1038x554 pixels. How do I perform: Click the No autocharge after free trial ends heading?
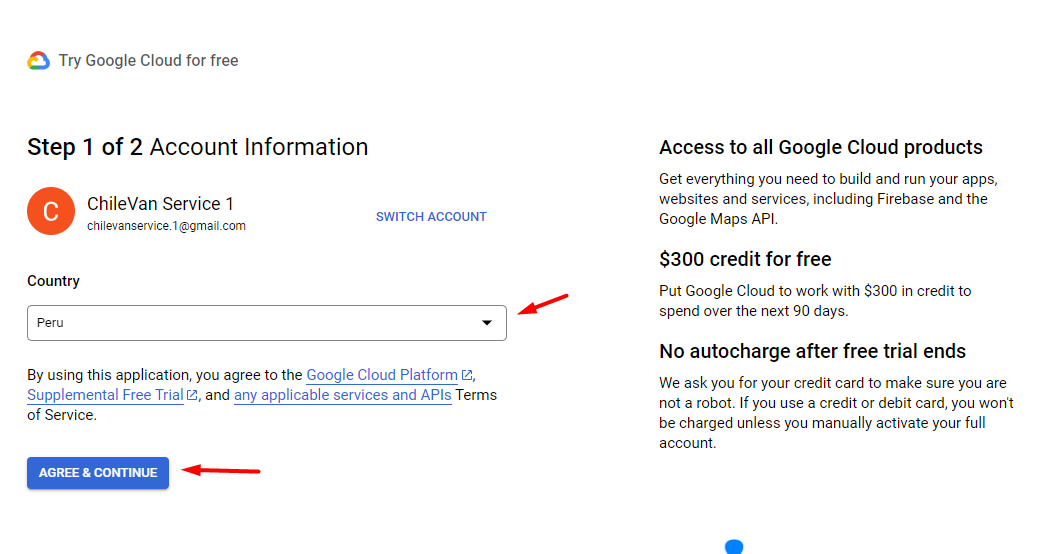click(812, 351)
